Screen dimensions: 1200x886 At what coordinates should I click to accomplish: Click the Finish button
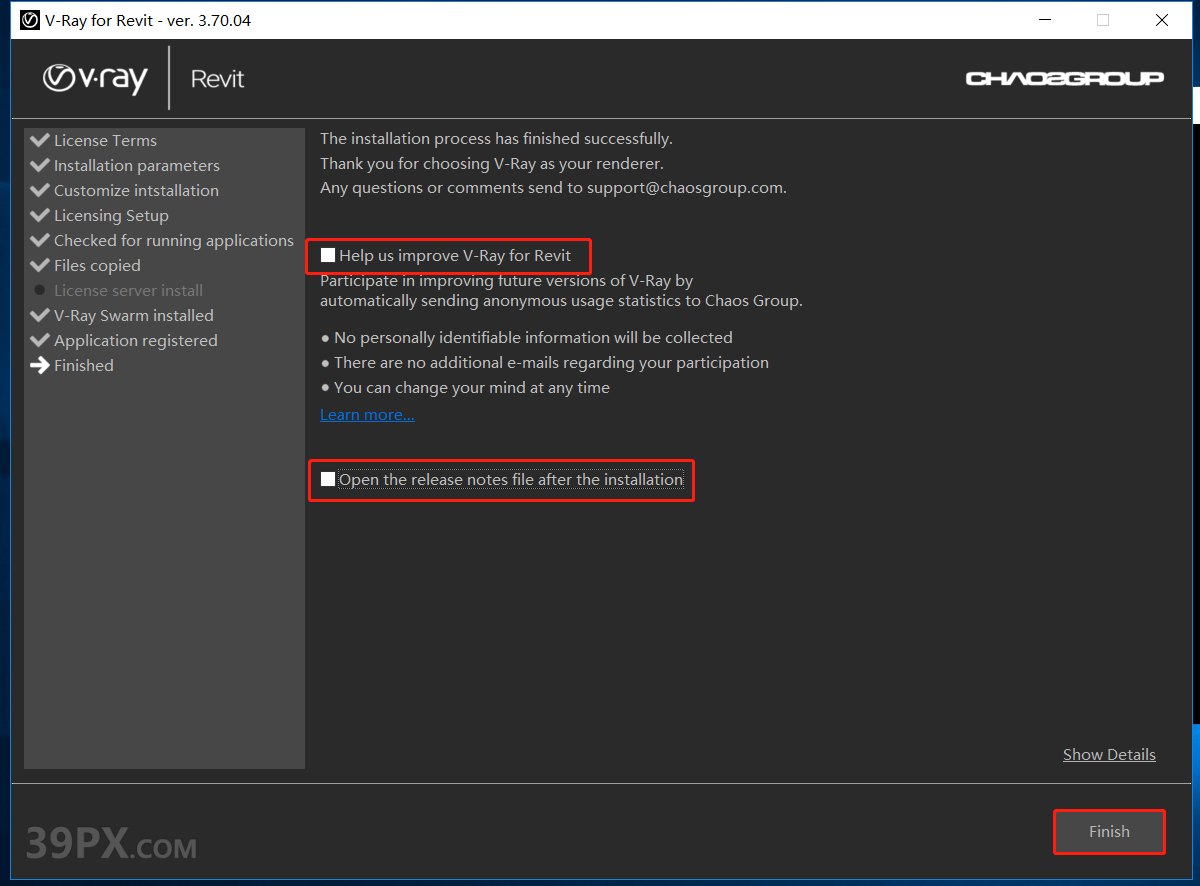1109,831
